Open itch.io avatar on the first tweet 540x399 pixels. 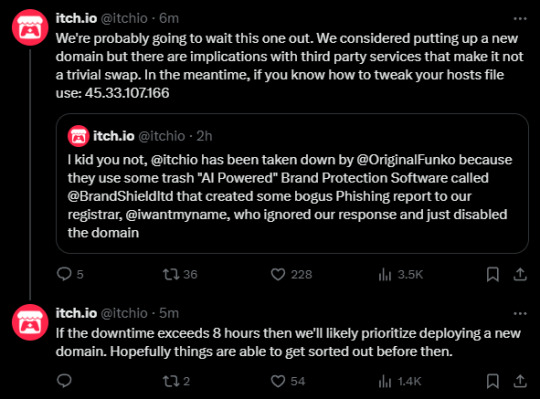pos(30,28)
